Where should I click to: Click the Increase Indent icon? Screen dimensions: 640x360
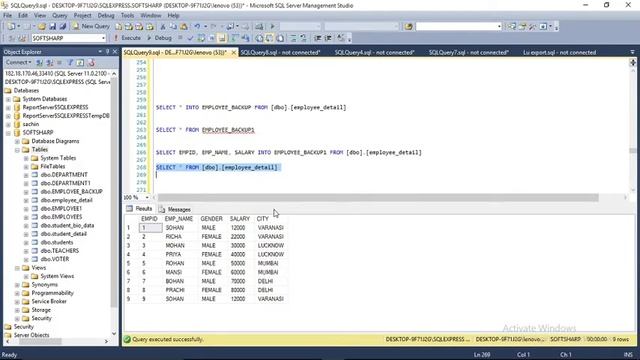[x=328, y=38]
